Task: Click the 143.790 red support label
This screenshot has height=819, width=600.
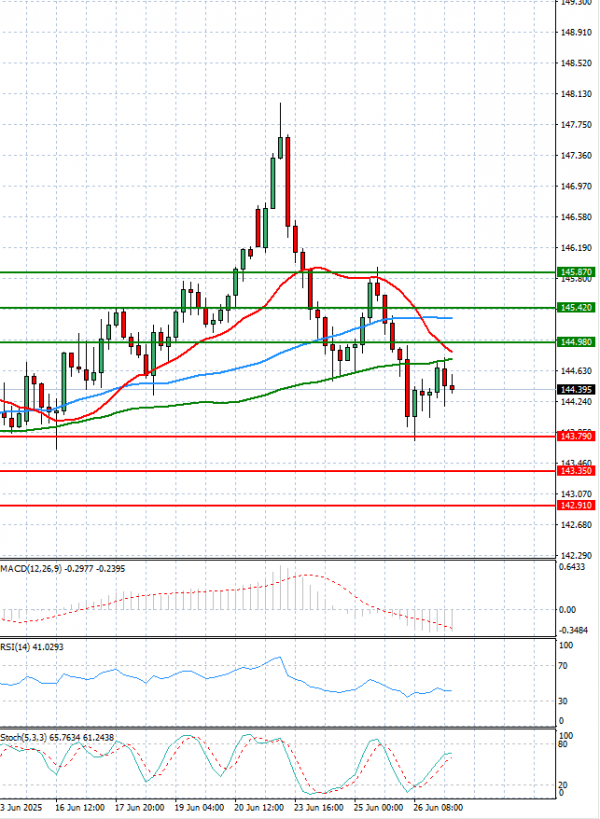Action: tap(576, 436)
